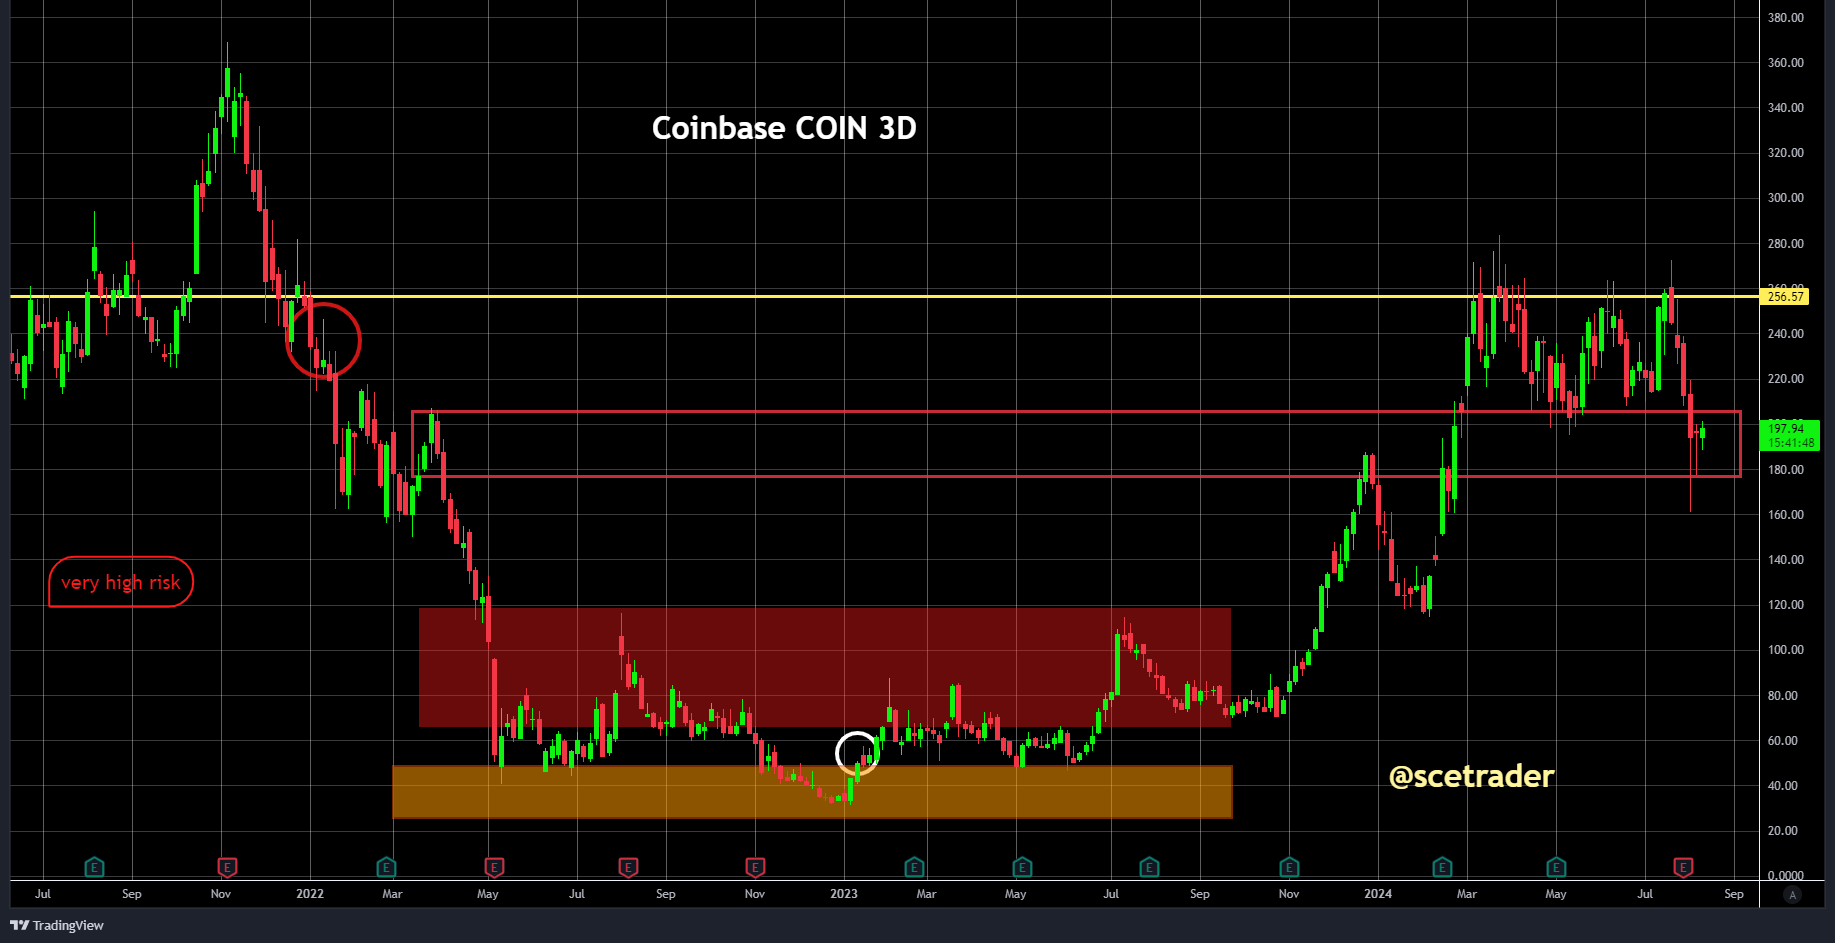1835x943 pixels.
Task: Click the TradingView logo
Action: [57, 925]
